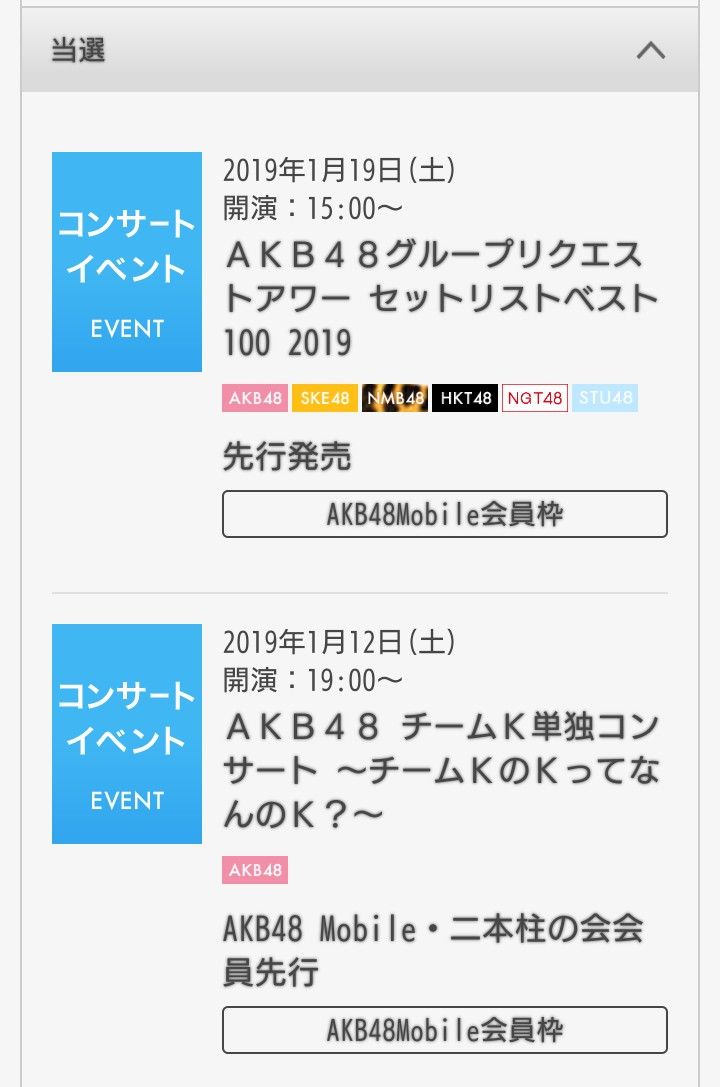Click the HKT48 group tag

pos(465,398)
